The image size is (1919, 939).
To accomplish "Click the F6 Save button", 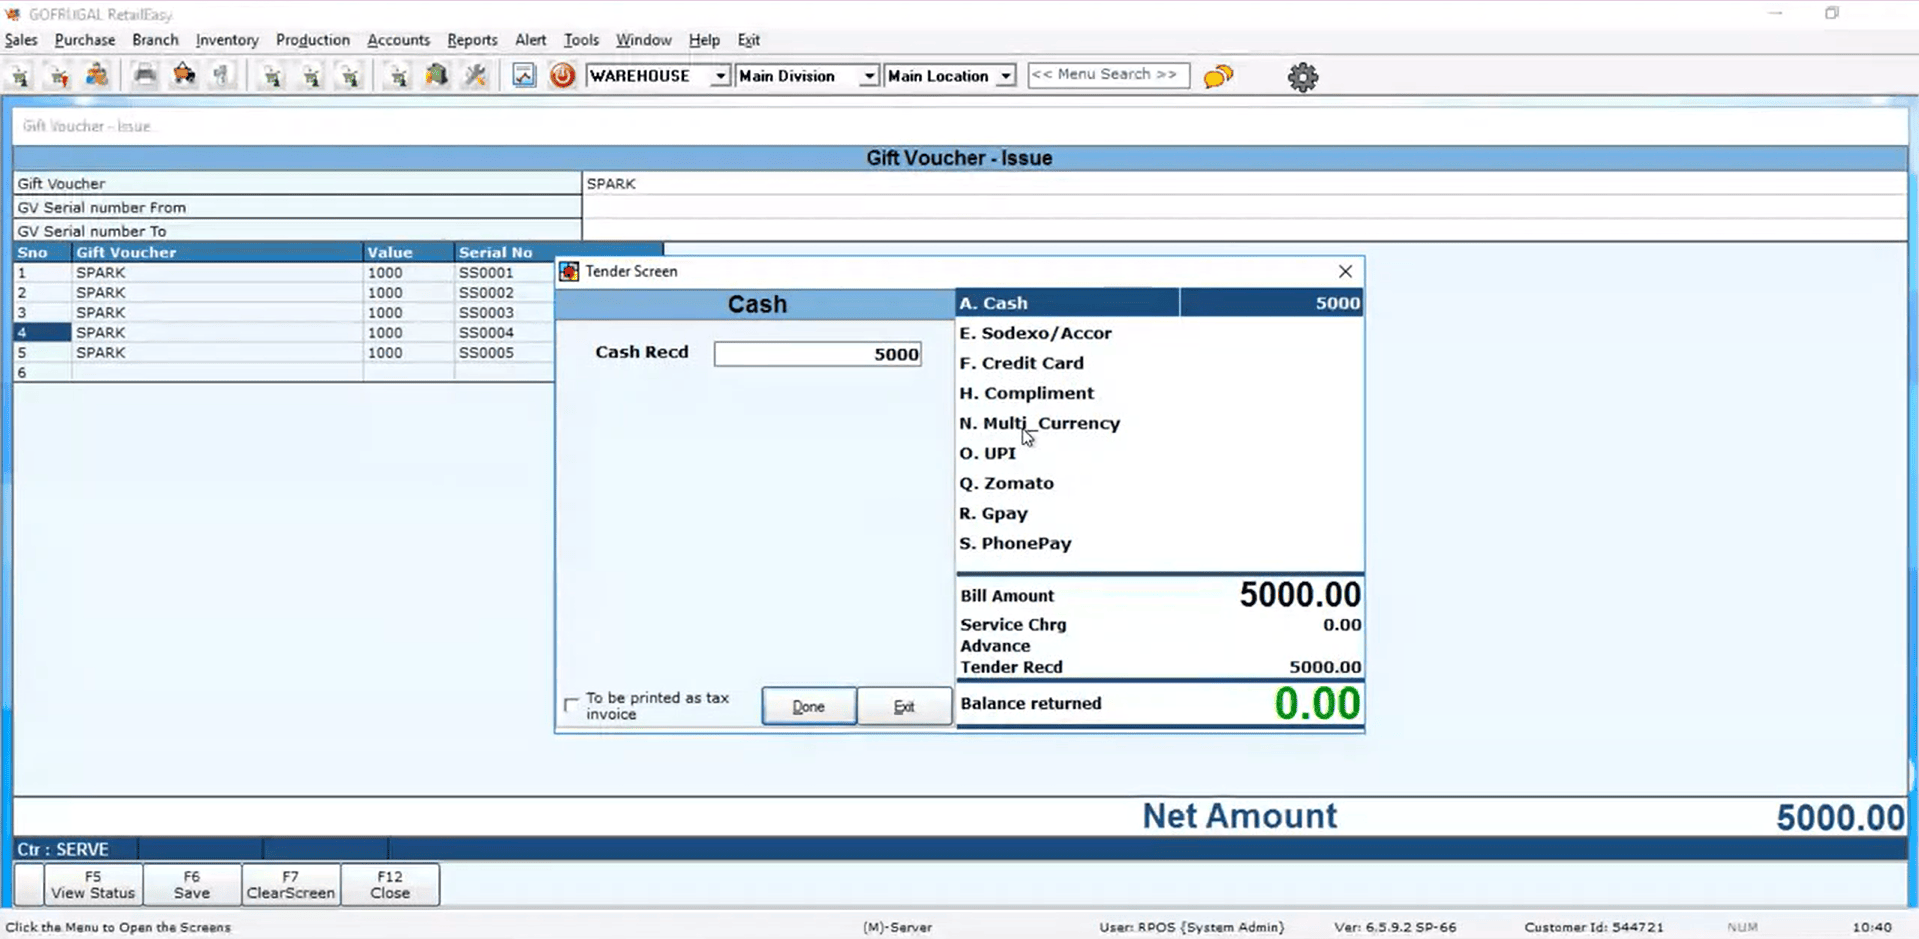I will 192,885.
